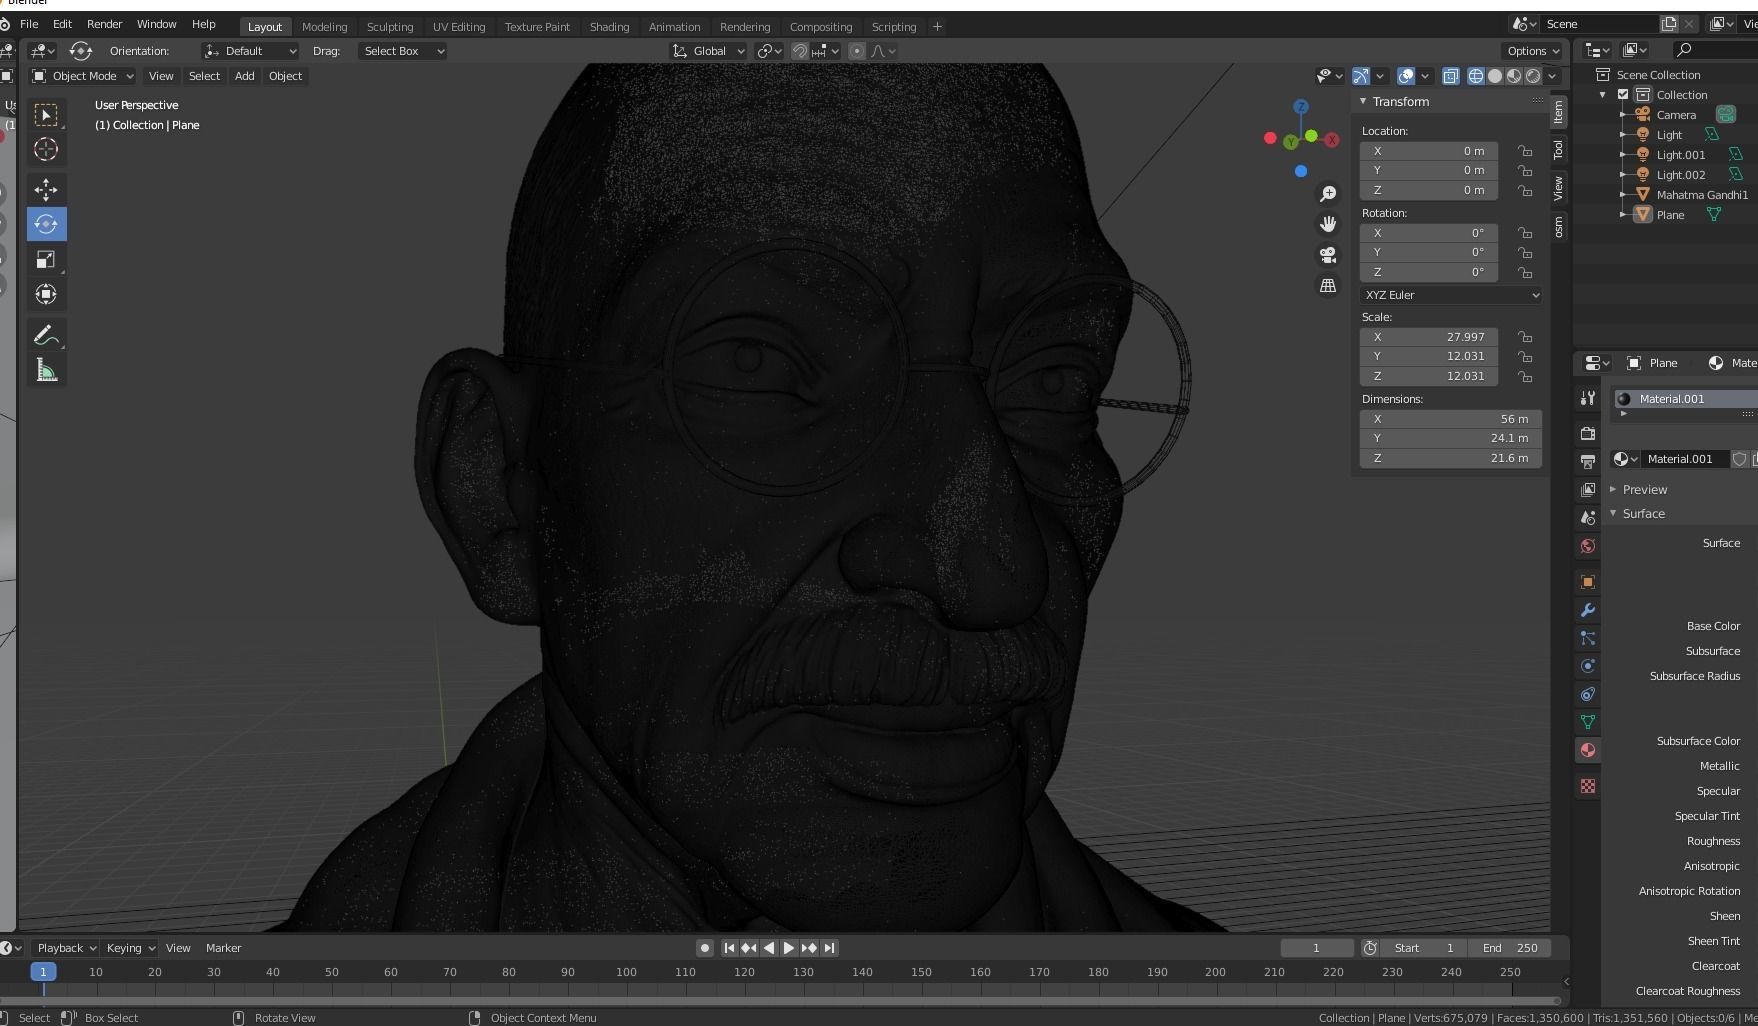Open the Tool settings properties tab
Viewport: 1758px width, 1026px height.
point(1587,398)
